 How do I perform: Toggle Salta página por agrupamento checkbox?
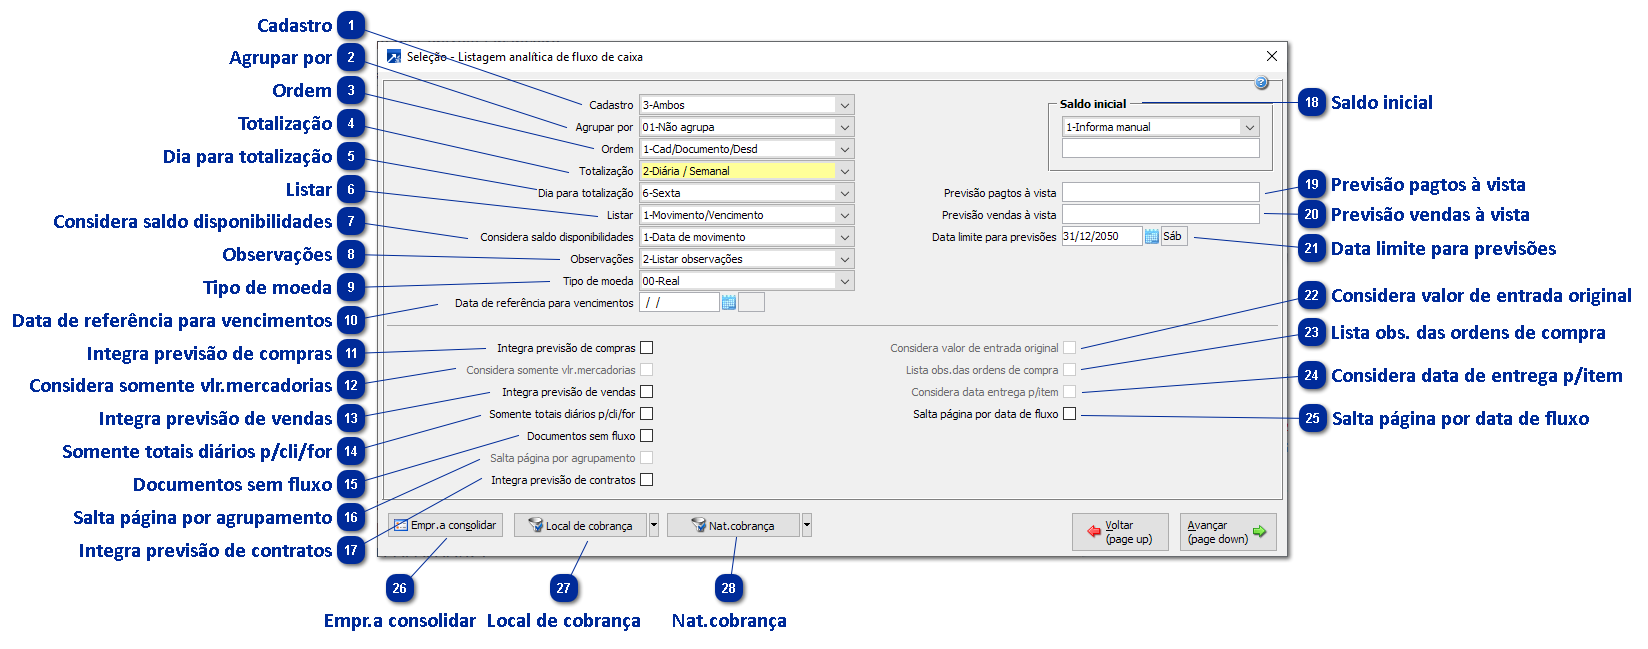tap(646, 458)
